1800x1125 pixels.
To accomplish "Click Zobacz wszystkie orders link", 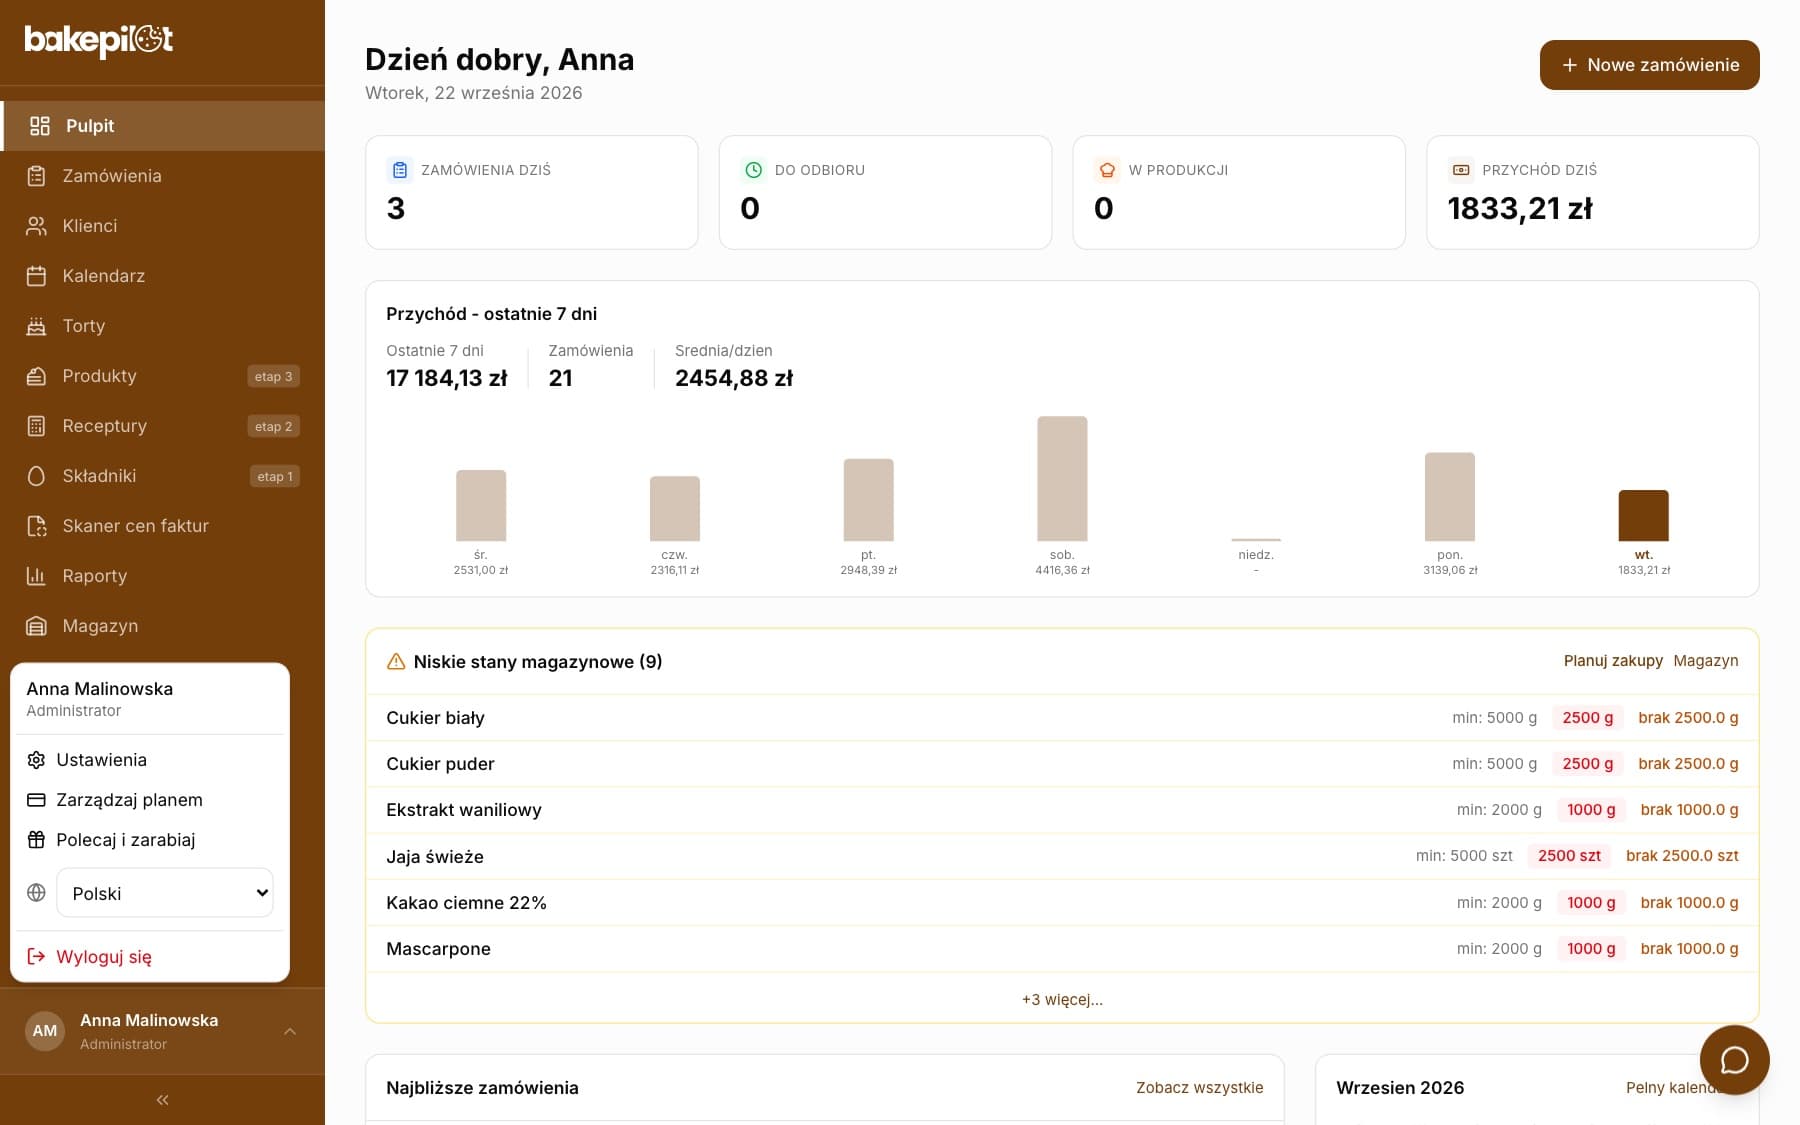I will [x=1199, y=1088].
